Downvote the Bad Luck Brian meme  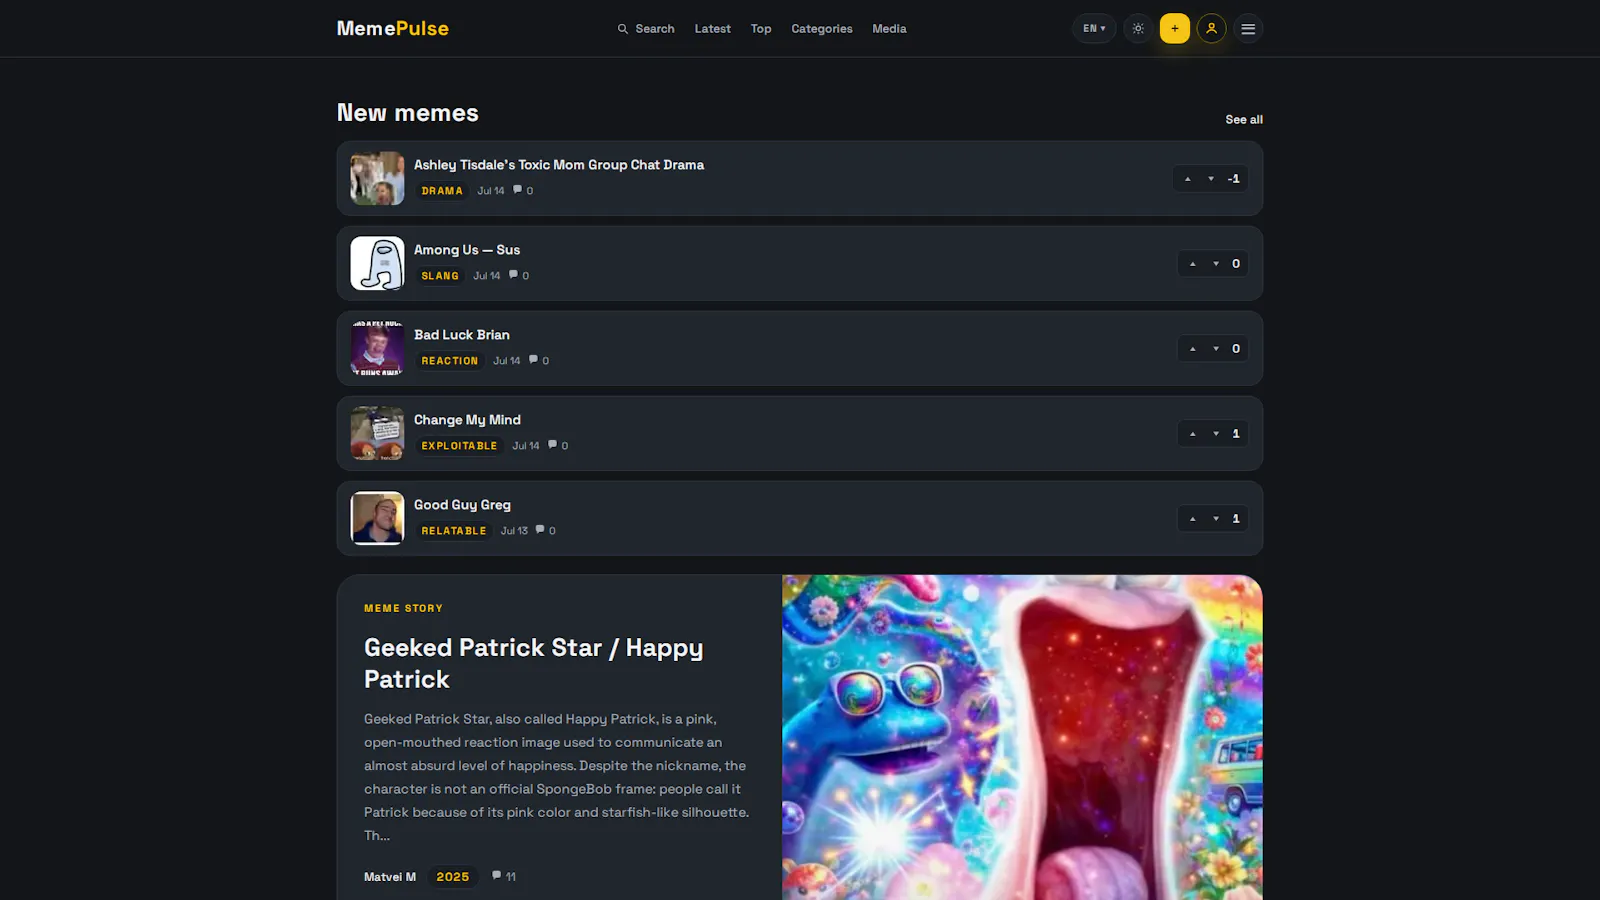click(1216, 349)
